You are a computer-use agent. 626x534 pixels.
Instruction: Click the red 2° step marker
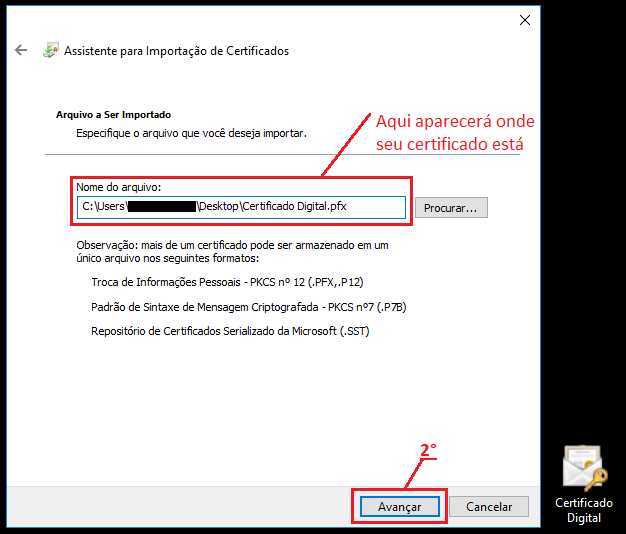(x=427, y=451)
